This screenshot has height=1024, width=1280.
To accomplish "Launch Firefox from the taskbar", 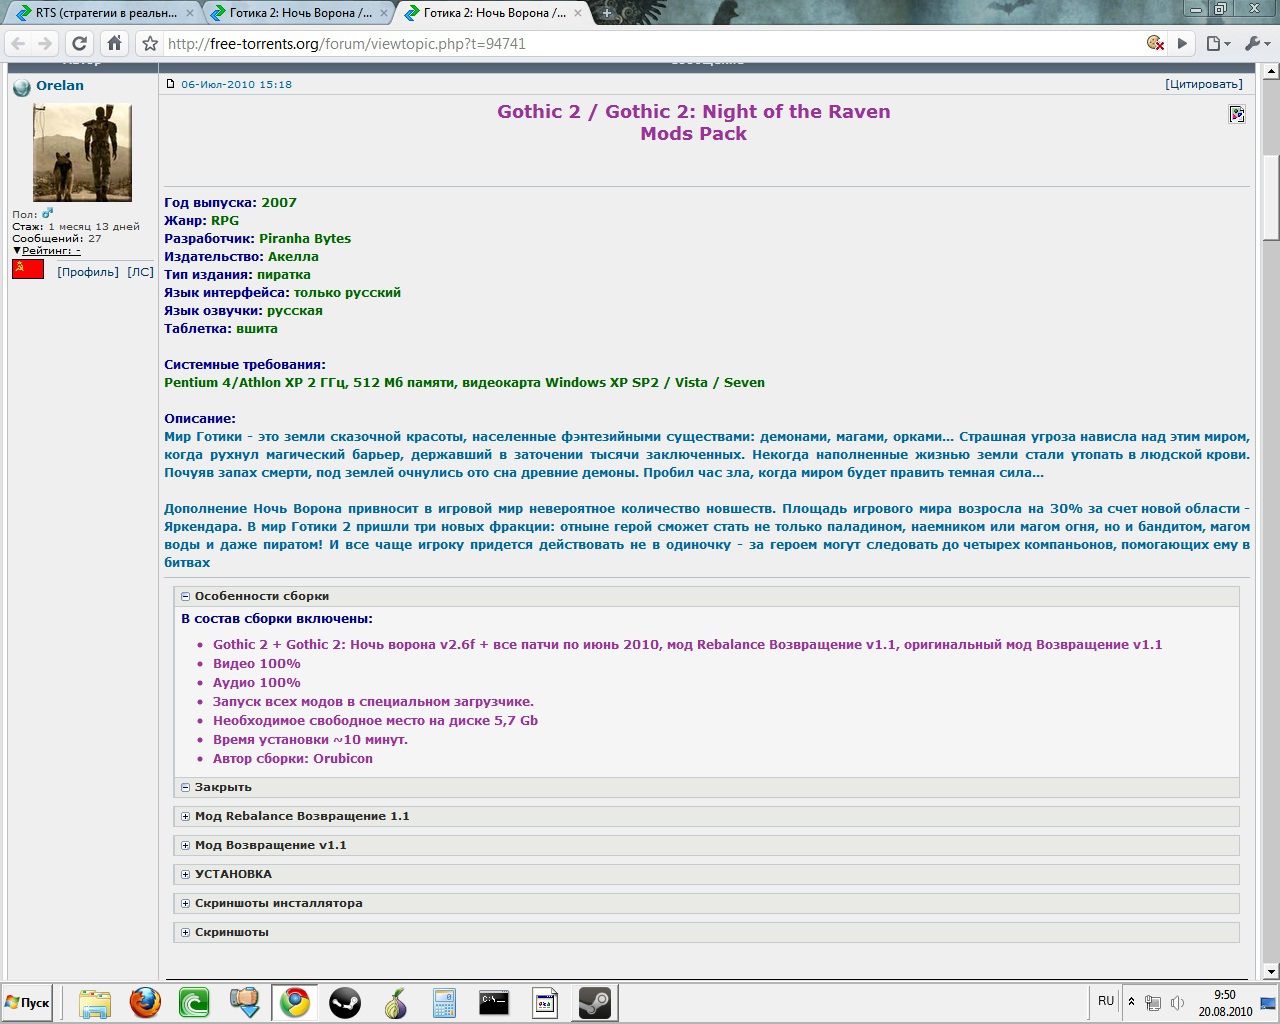I will 145,1003.
